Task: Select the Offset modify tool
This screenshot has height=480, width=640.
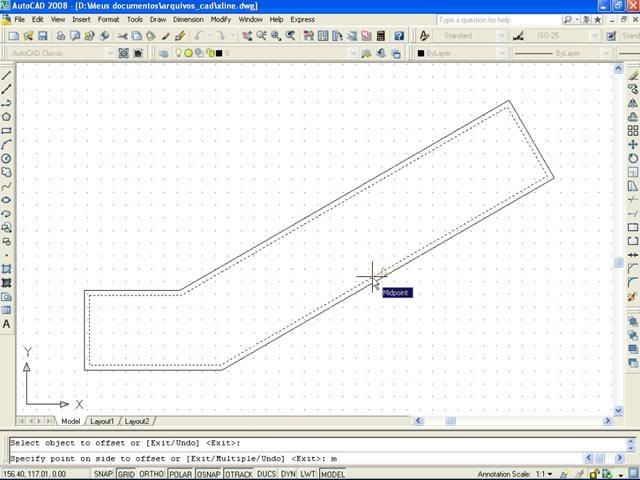Action: [633, 117]
